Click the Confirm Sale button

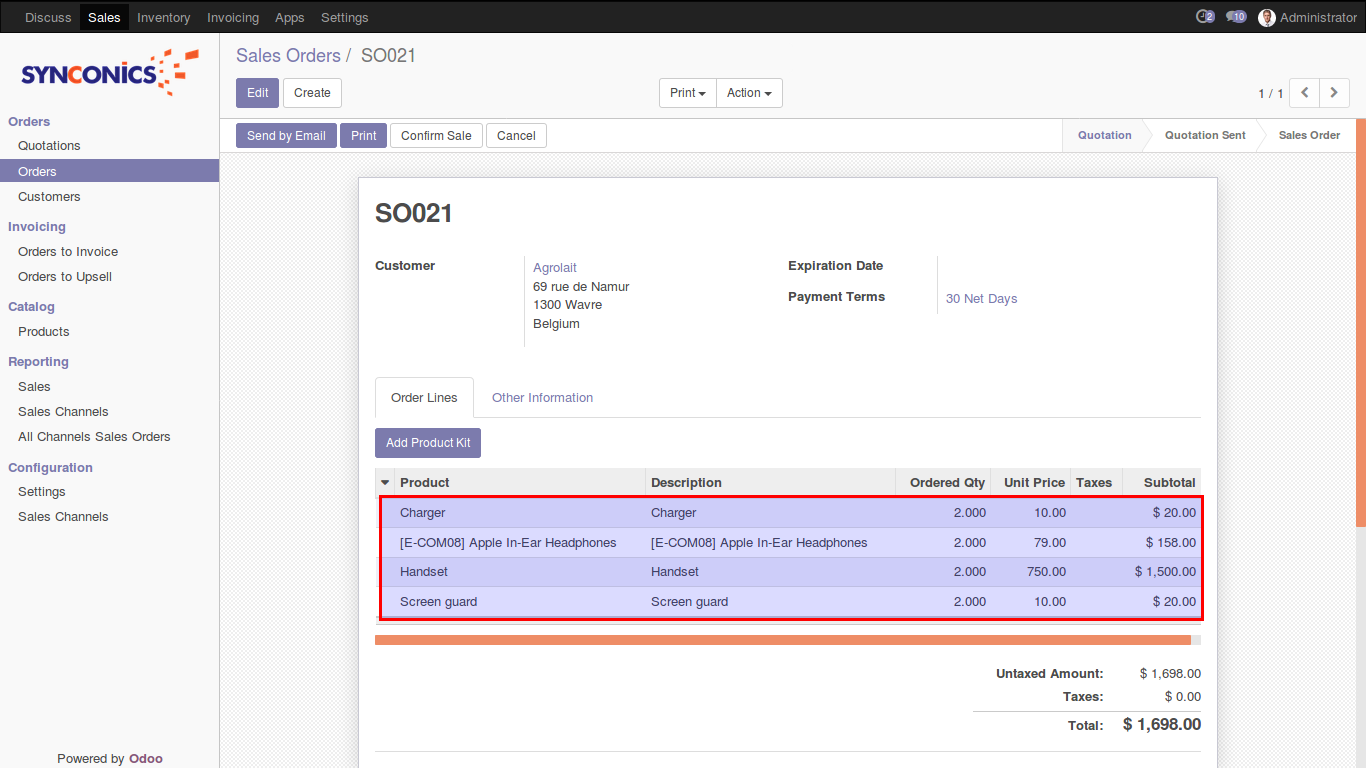coord(436,136)
